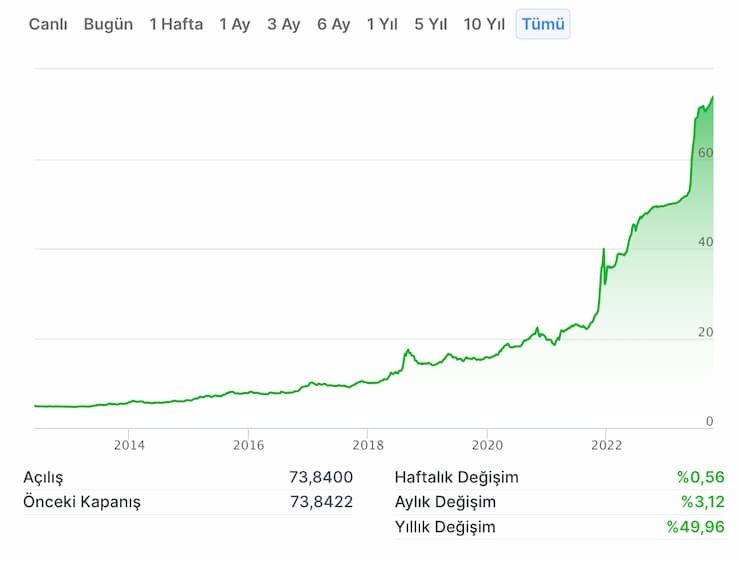The height and width of the screenshot is (561, 740).
Task: Open the 6 Ay chart view
Action: coord(334,24)
